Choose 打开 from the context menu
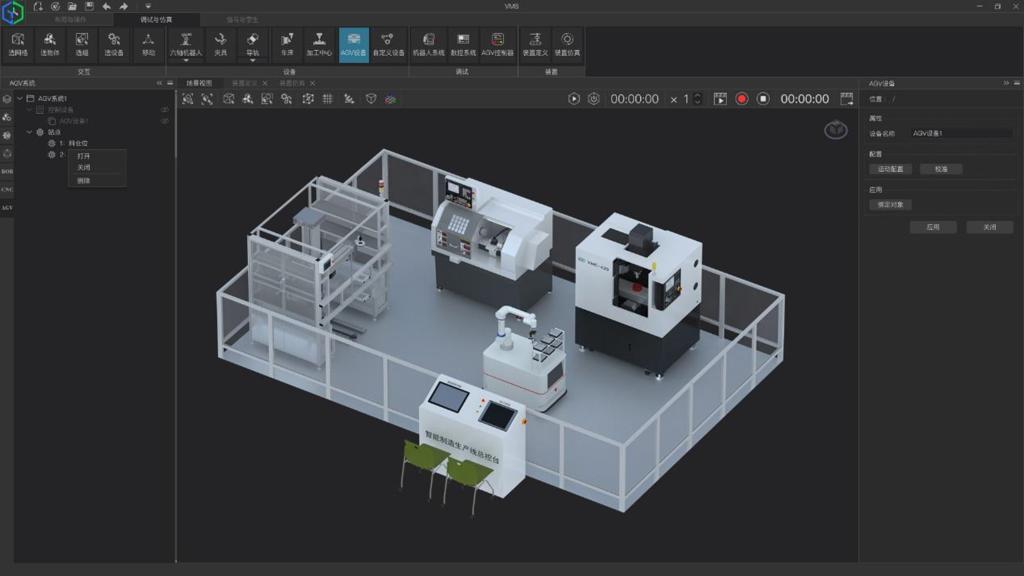Image resolution: width=1024 pixels, height=576 pixels. 84,156
